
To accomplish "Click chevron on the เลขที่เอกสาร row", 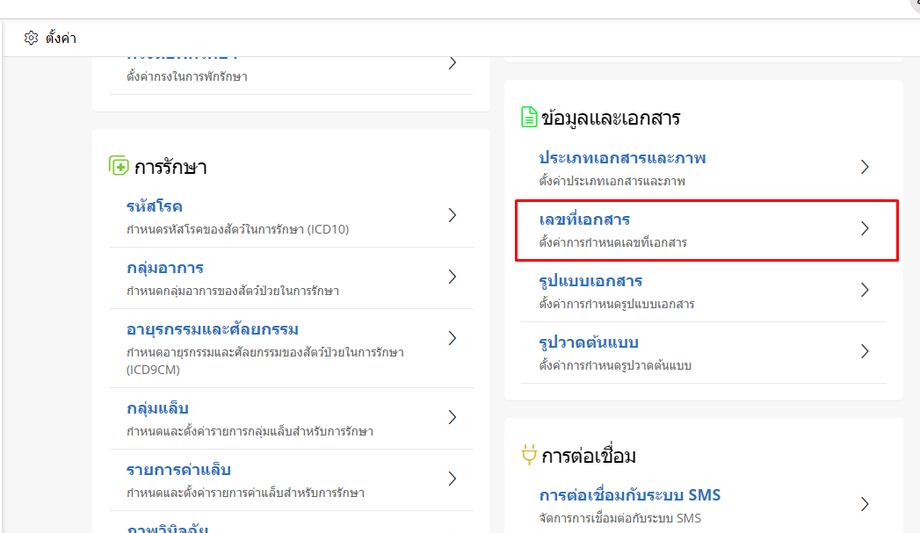I will pyautogui.click(x=865, y=229).
